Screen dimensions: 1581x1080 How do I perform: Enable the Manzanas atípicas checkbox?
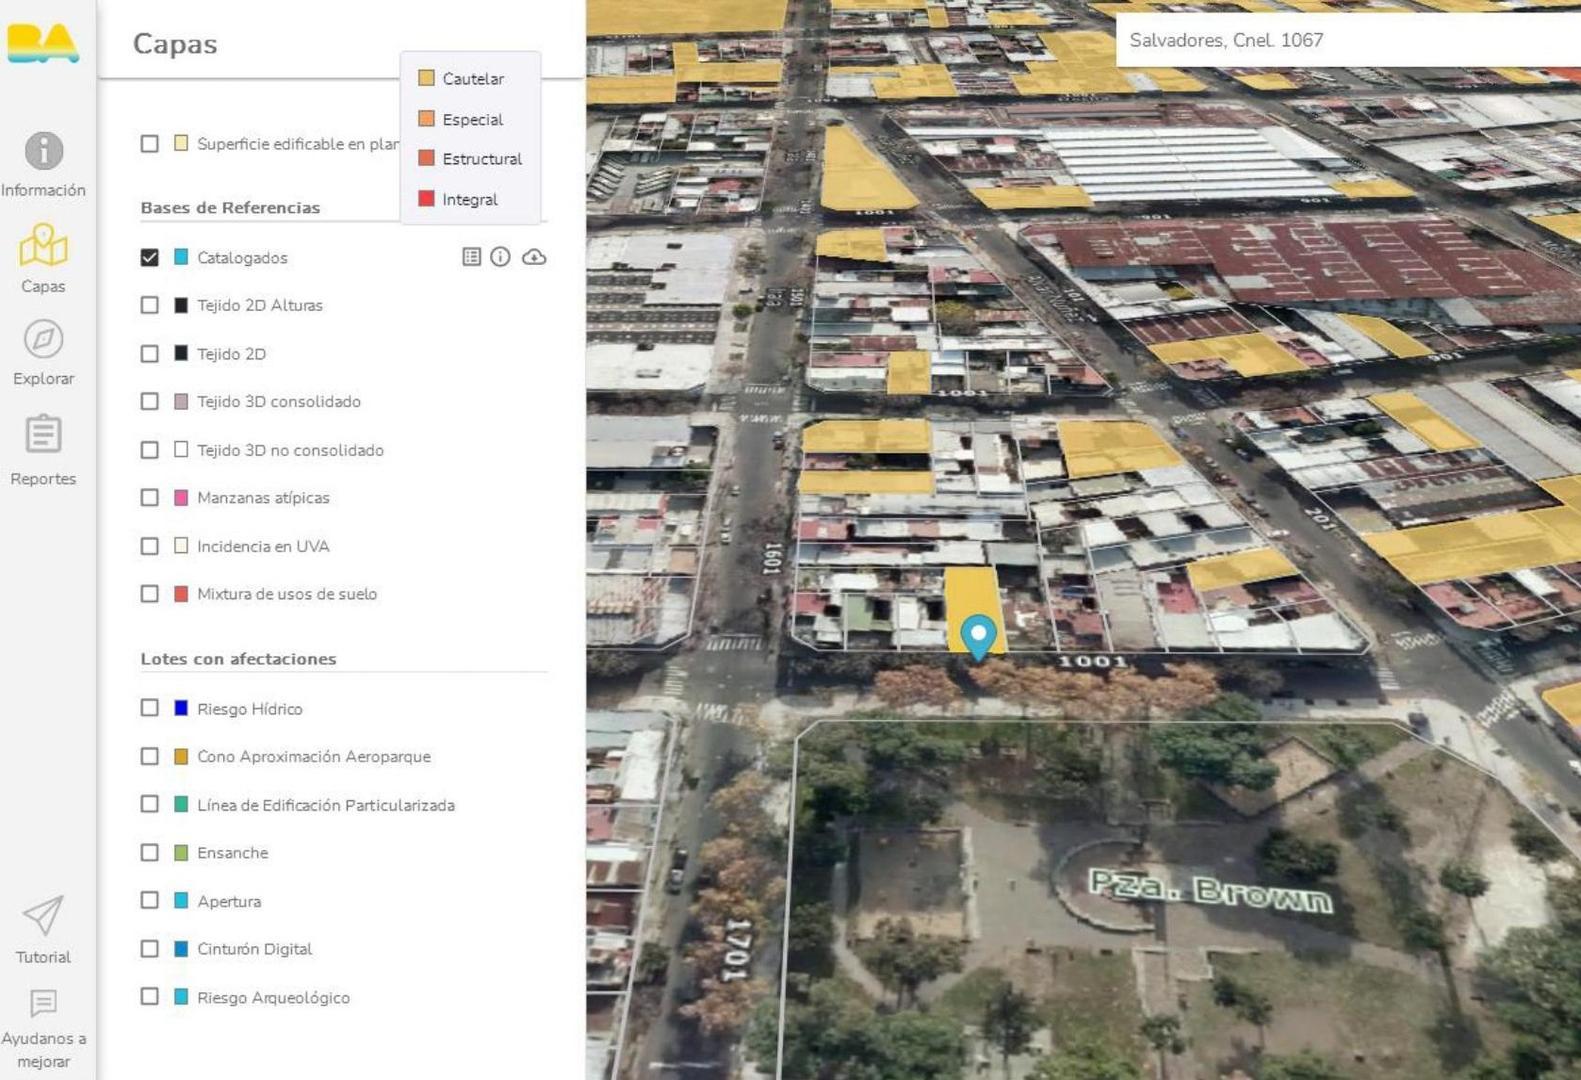(x=150, y=497)
